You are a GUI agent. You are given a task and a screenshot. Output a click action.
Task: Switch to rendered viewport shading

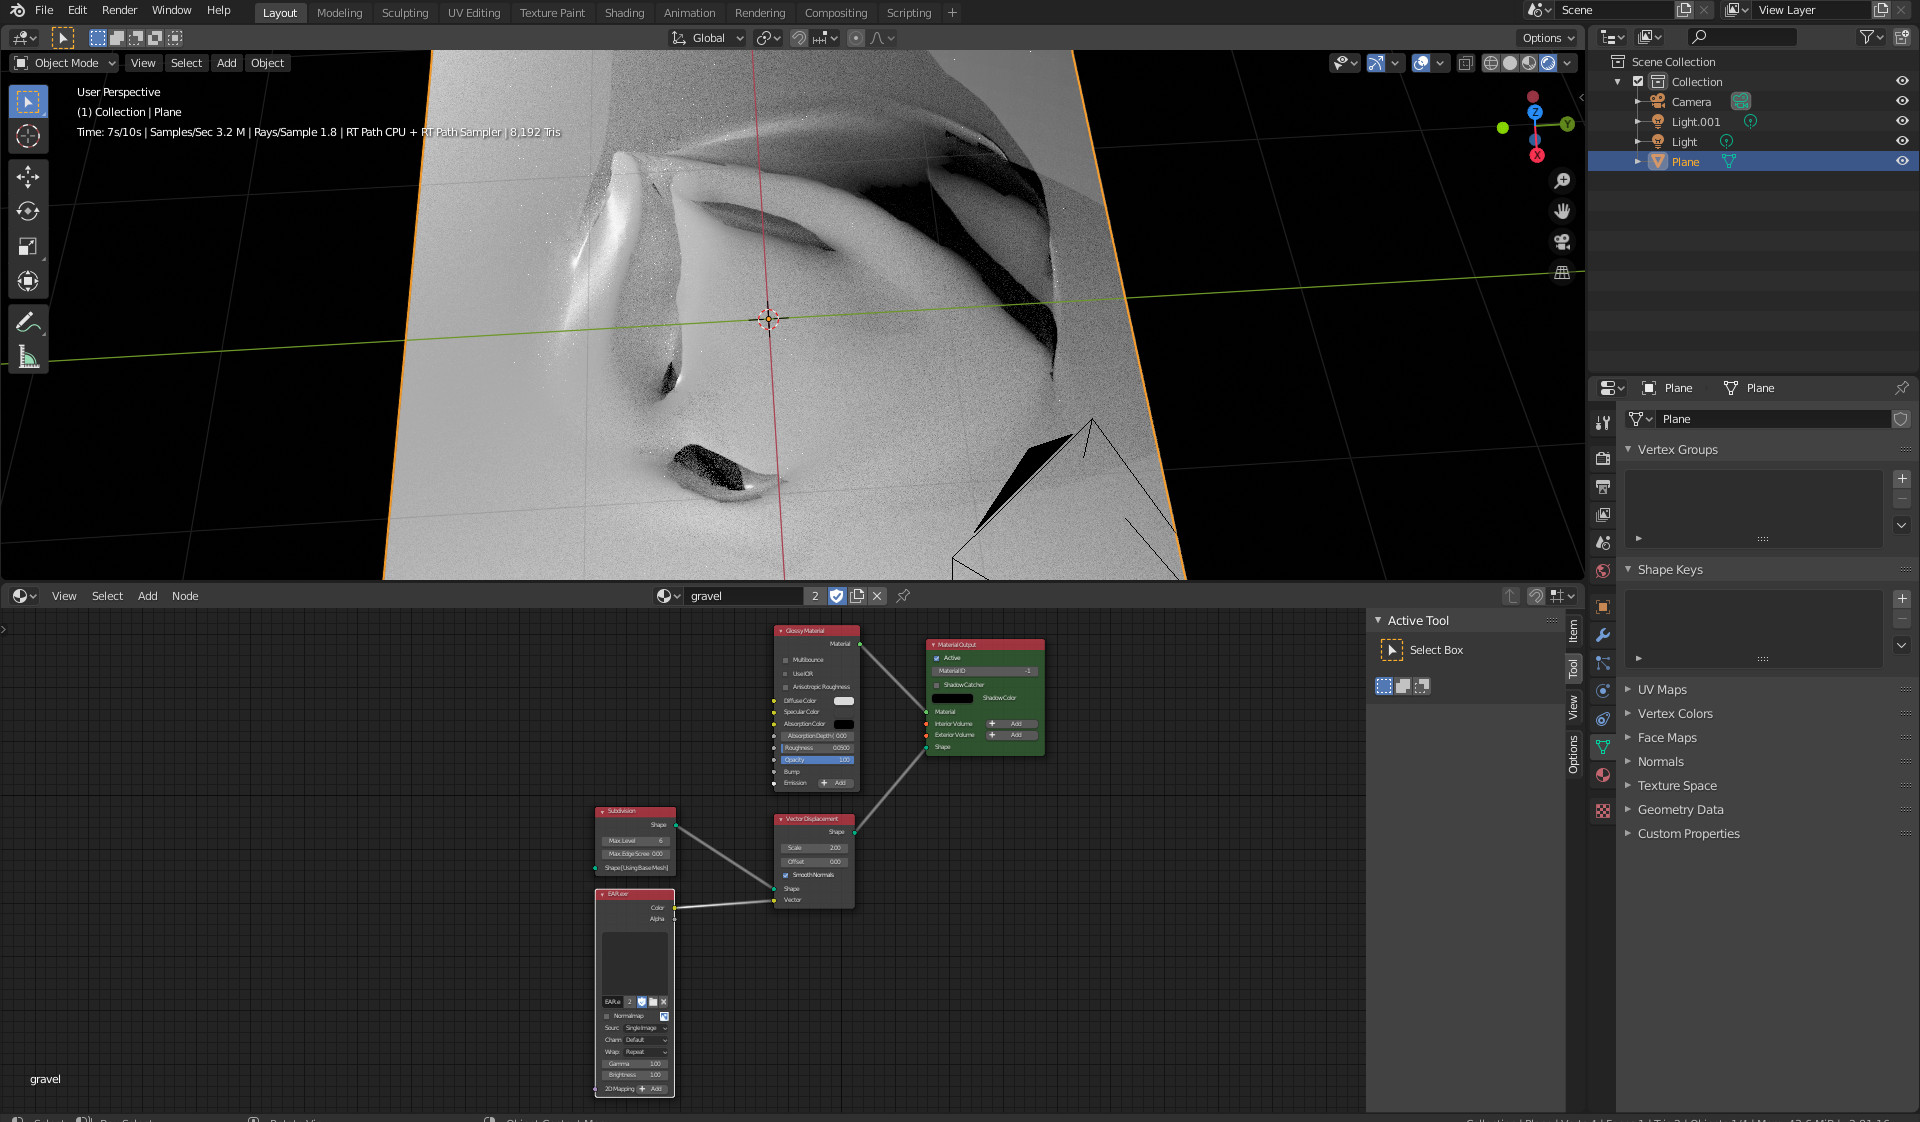(x=1548, y=63)
